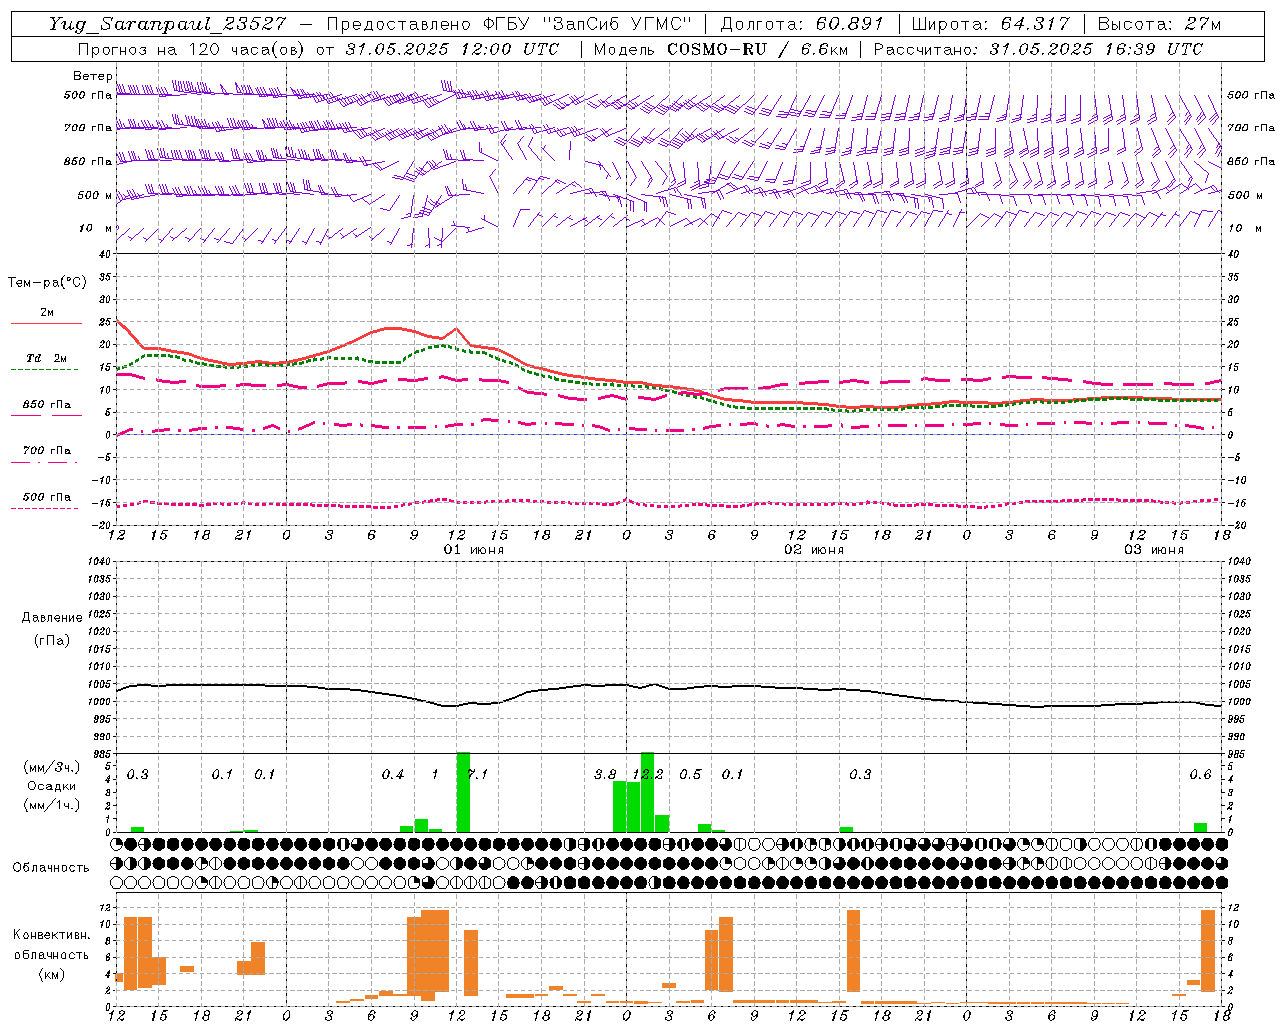
Task: Click the precipitation value 12.2
Action: (x=648, y=774)
